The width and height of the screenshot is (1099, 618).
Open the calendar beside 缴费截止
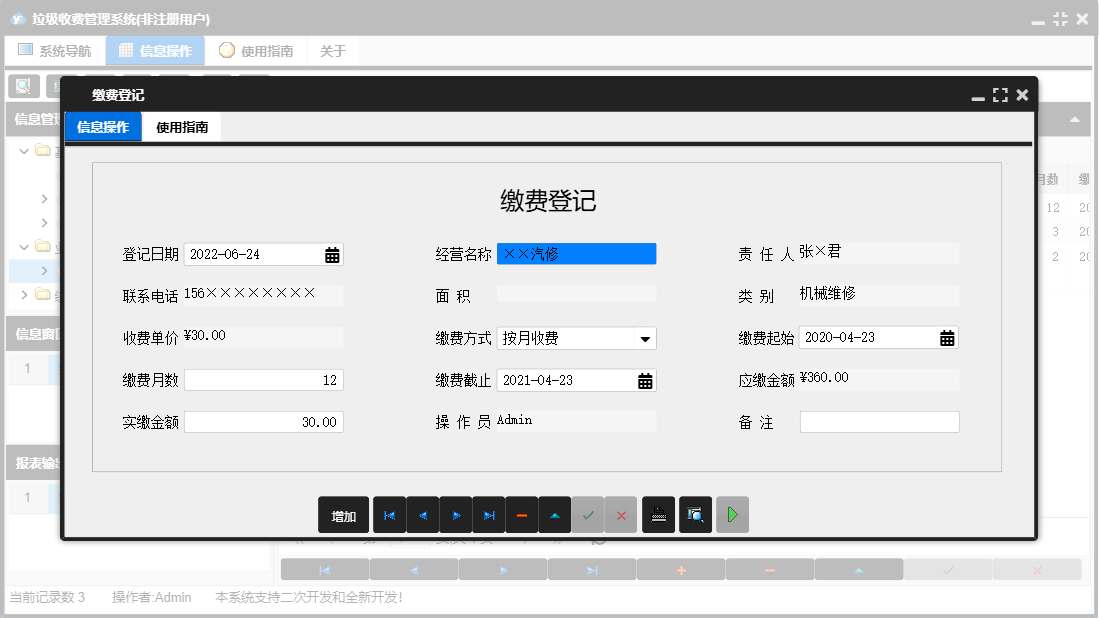pyautogui.click(x=647, y=380)
